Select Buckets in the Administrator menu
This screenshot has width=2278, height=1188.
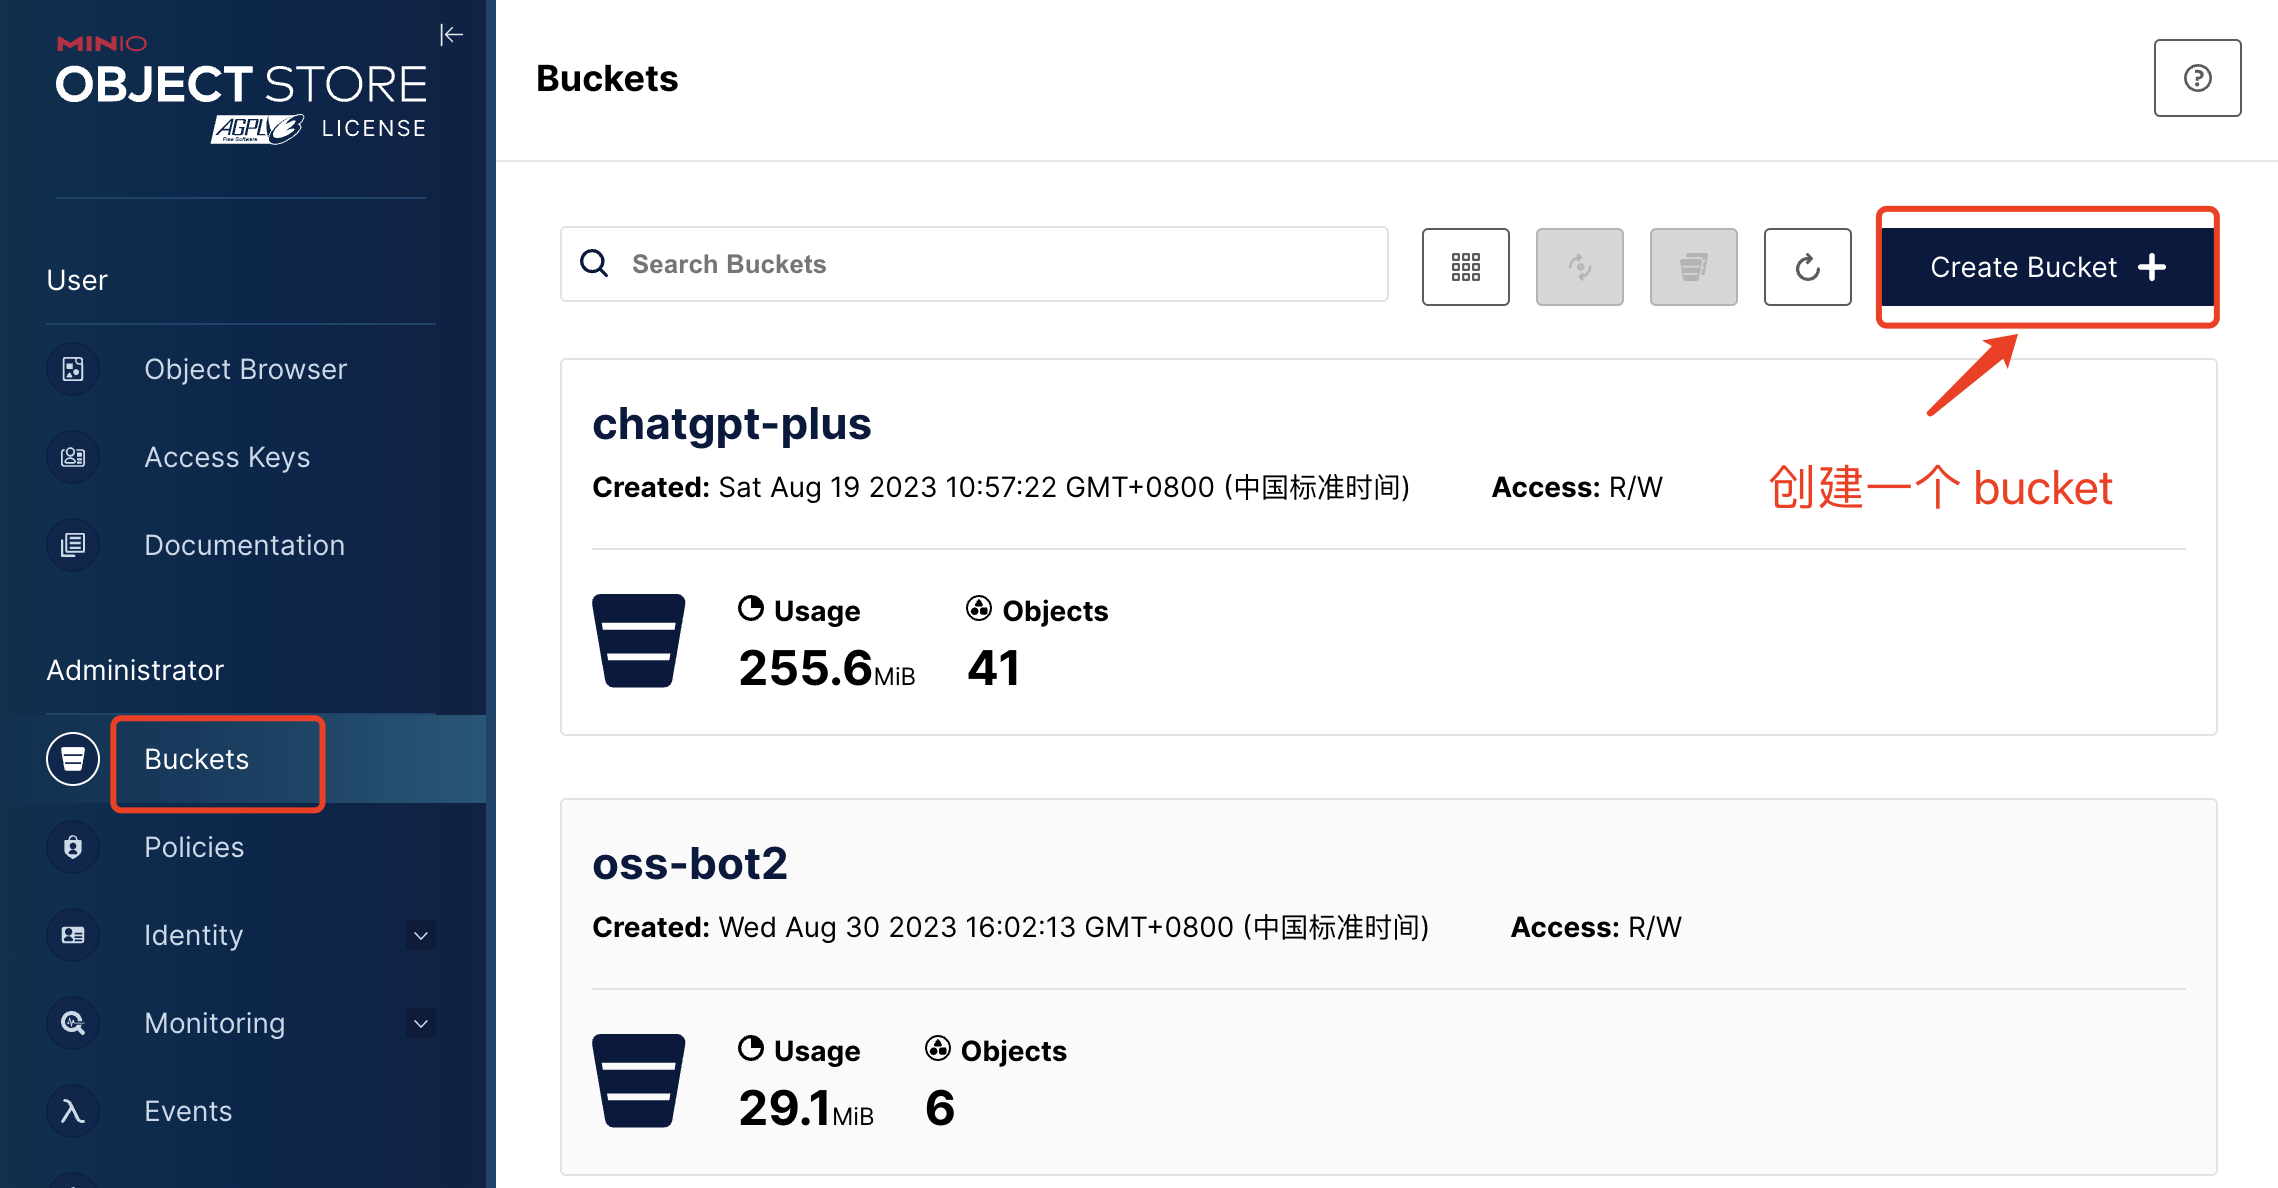(197, 759)
